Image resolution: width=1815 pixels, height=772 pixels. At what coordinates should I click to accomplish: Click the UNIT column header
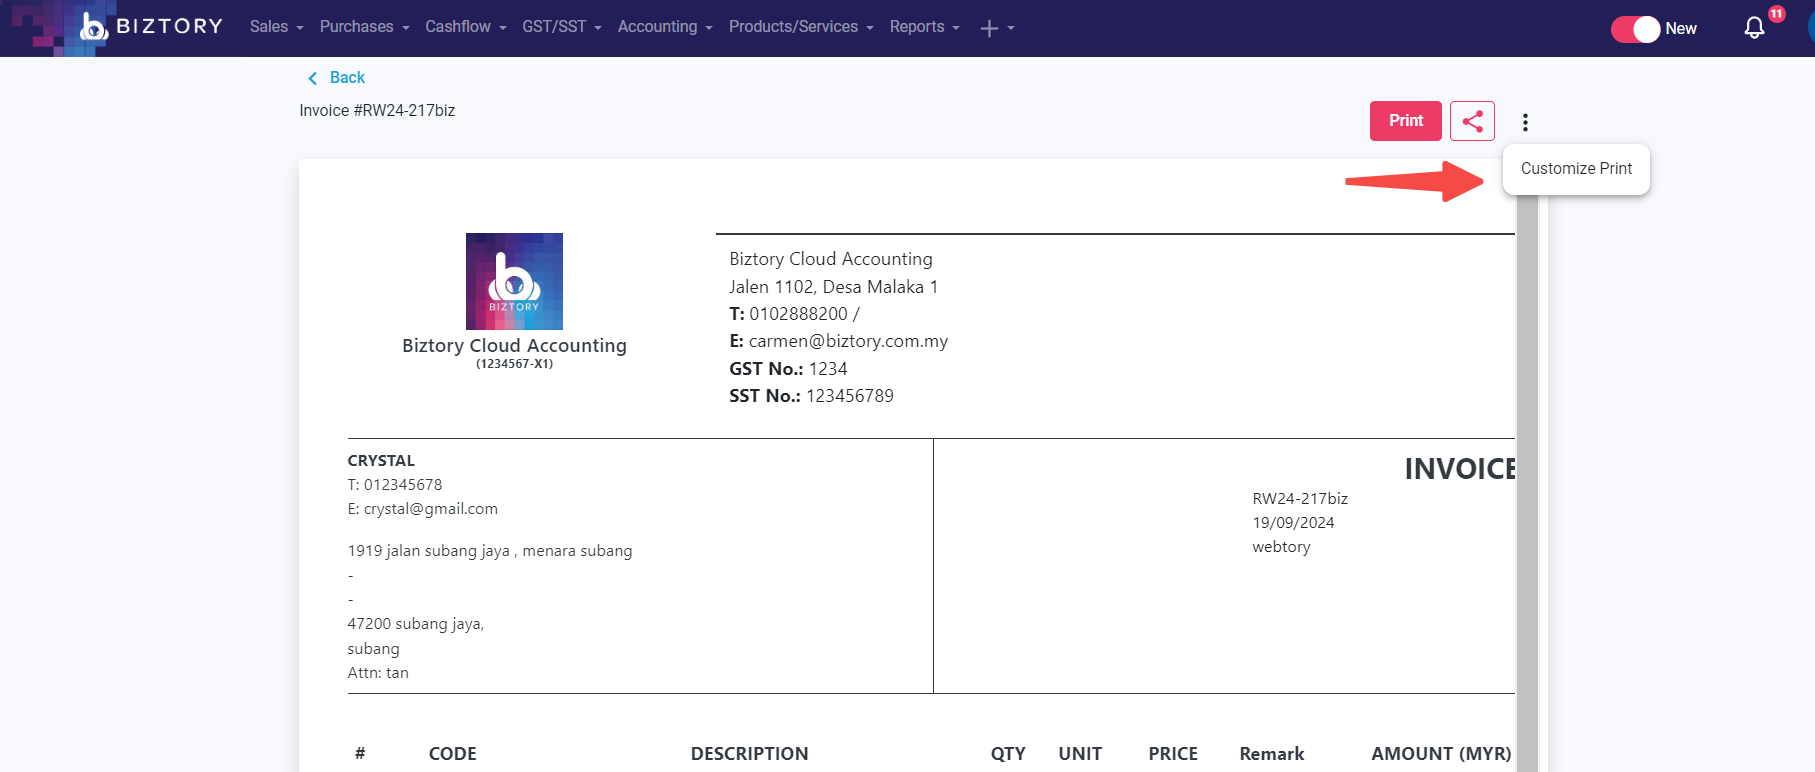click(x=1080, y=754)
